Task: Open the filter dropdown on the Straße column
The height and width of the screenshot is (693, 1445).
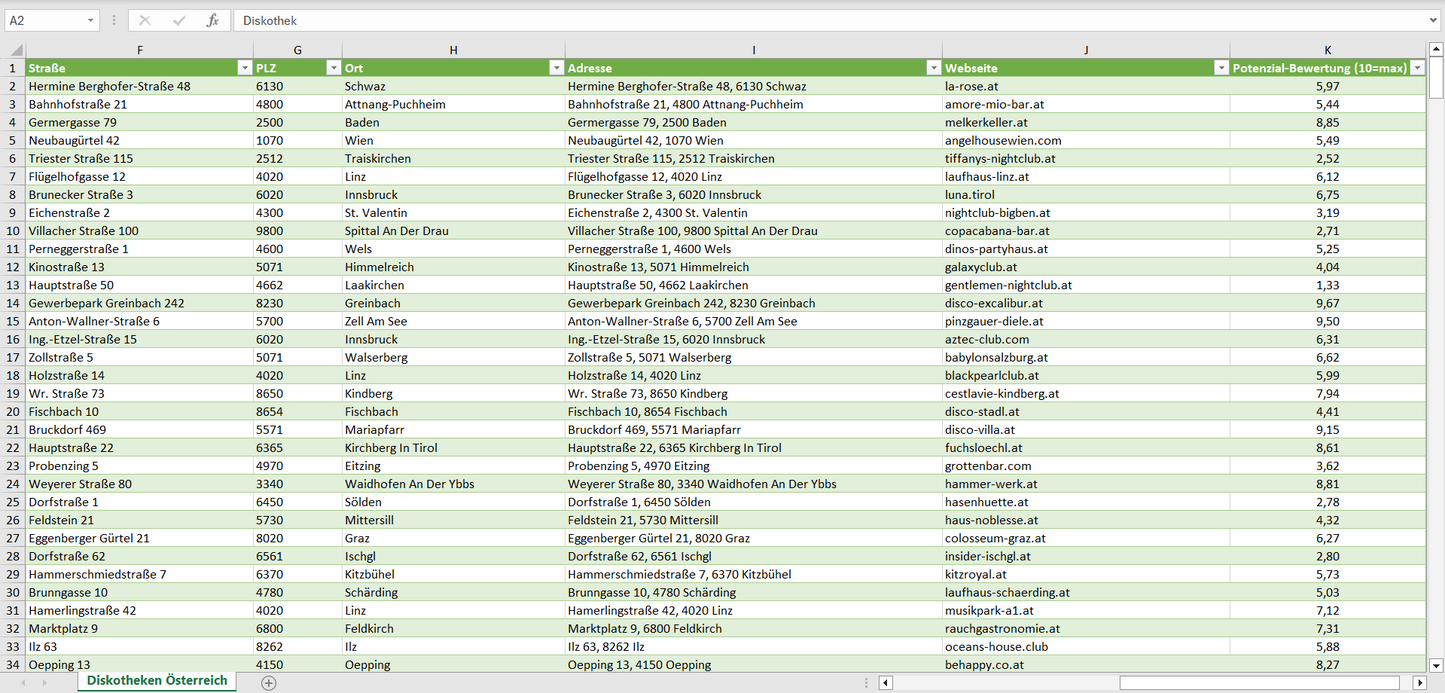Action: click(x=245, y=67)
